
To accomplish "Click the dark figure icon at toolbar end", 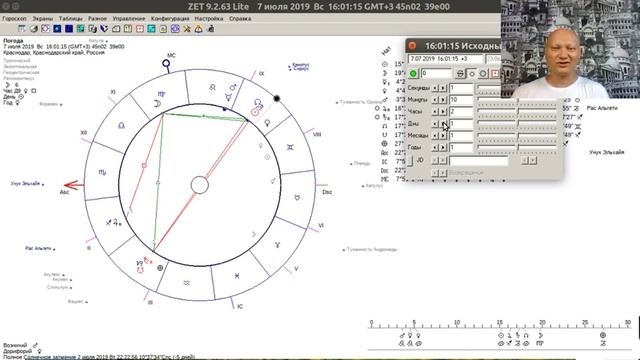I will 211,29.
